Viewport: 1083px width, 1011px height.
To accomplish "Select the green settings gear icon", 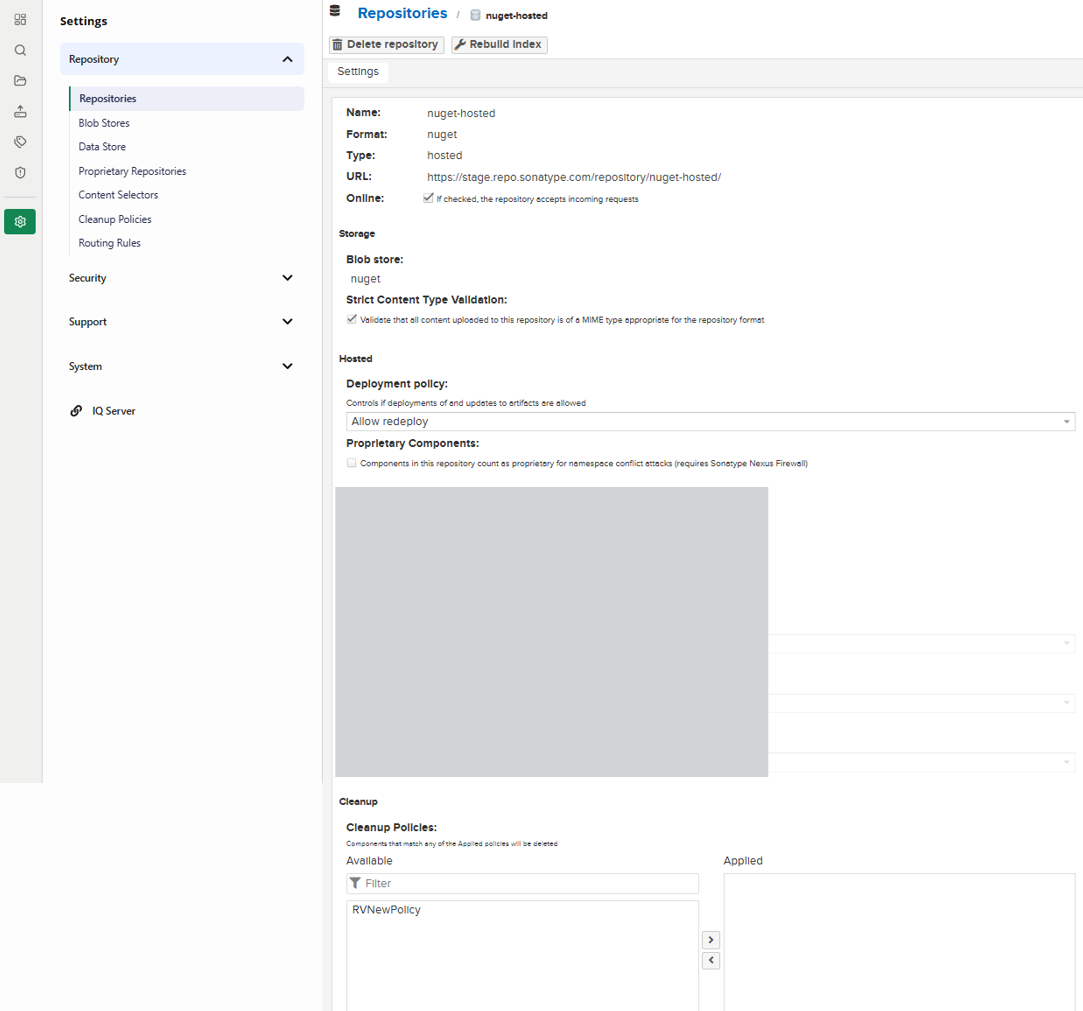I will pos(20,222).
